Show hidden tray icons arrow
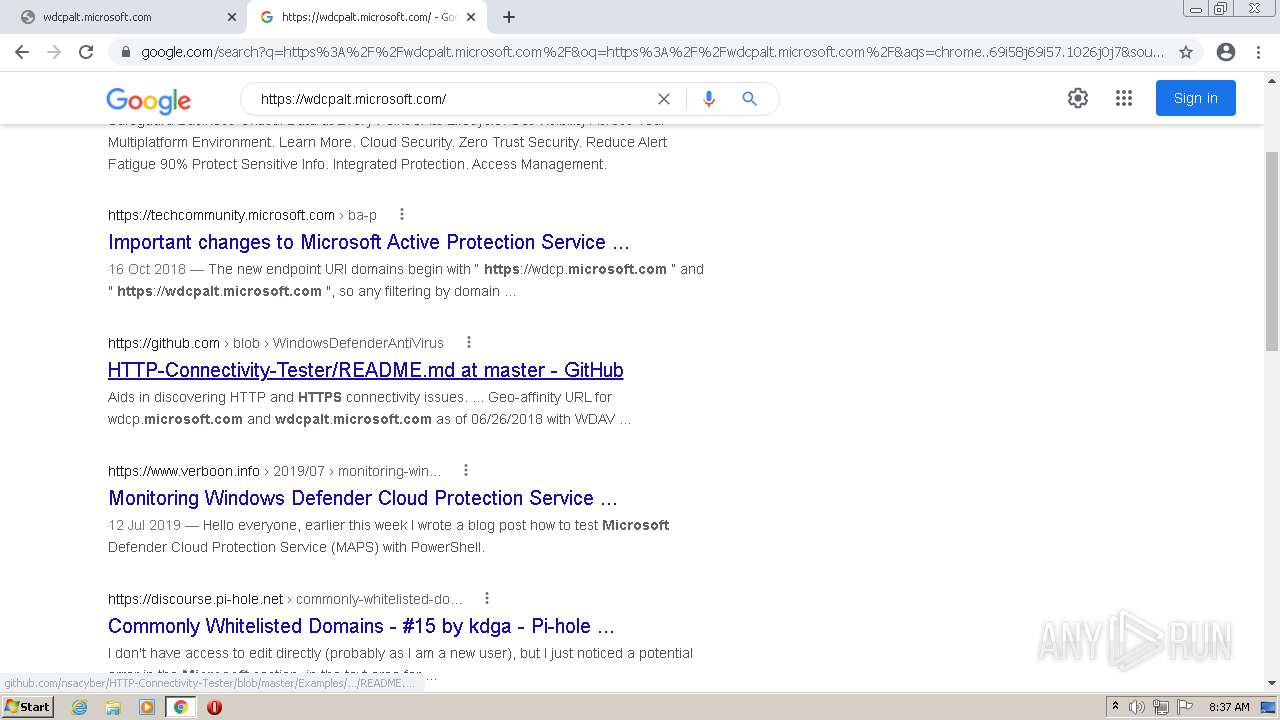 click(x=1115, y=707)
